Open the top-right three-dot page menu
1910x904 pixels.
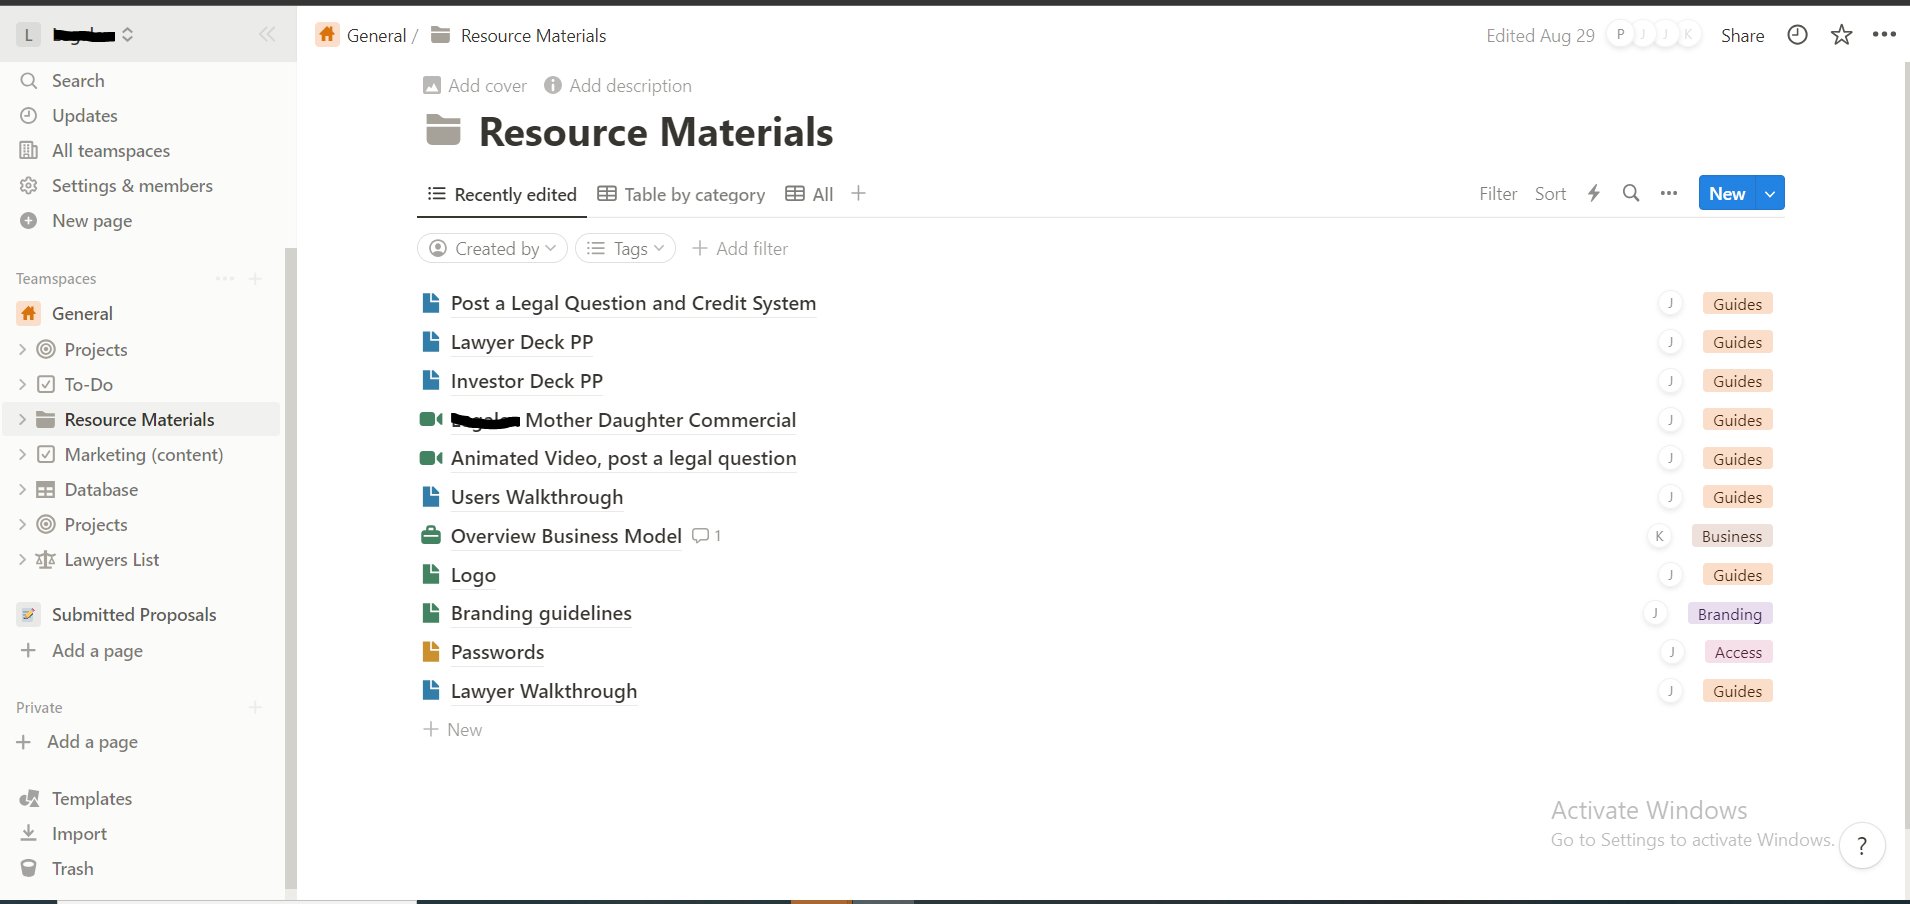pos(1884,35)
